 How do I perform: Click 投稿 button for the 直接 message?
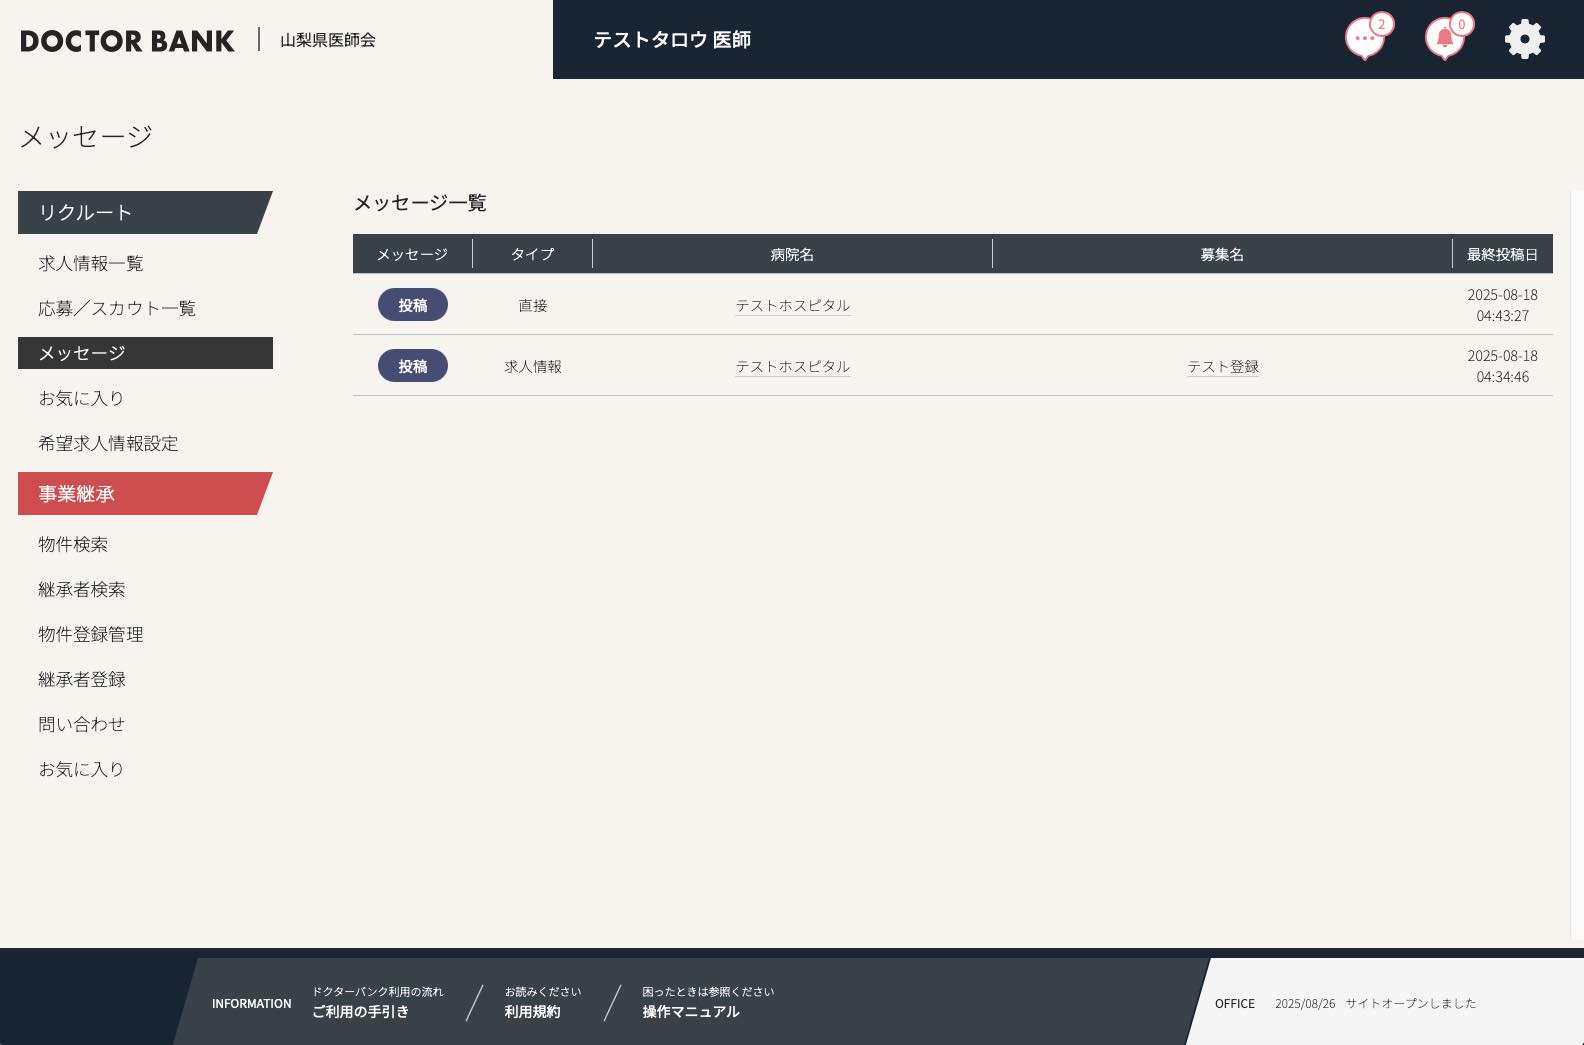[412, 305]
